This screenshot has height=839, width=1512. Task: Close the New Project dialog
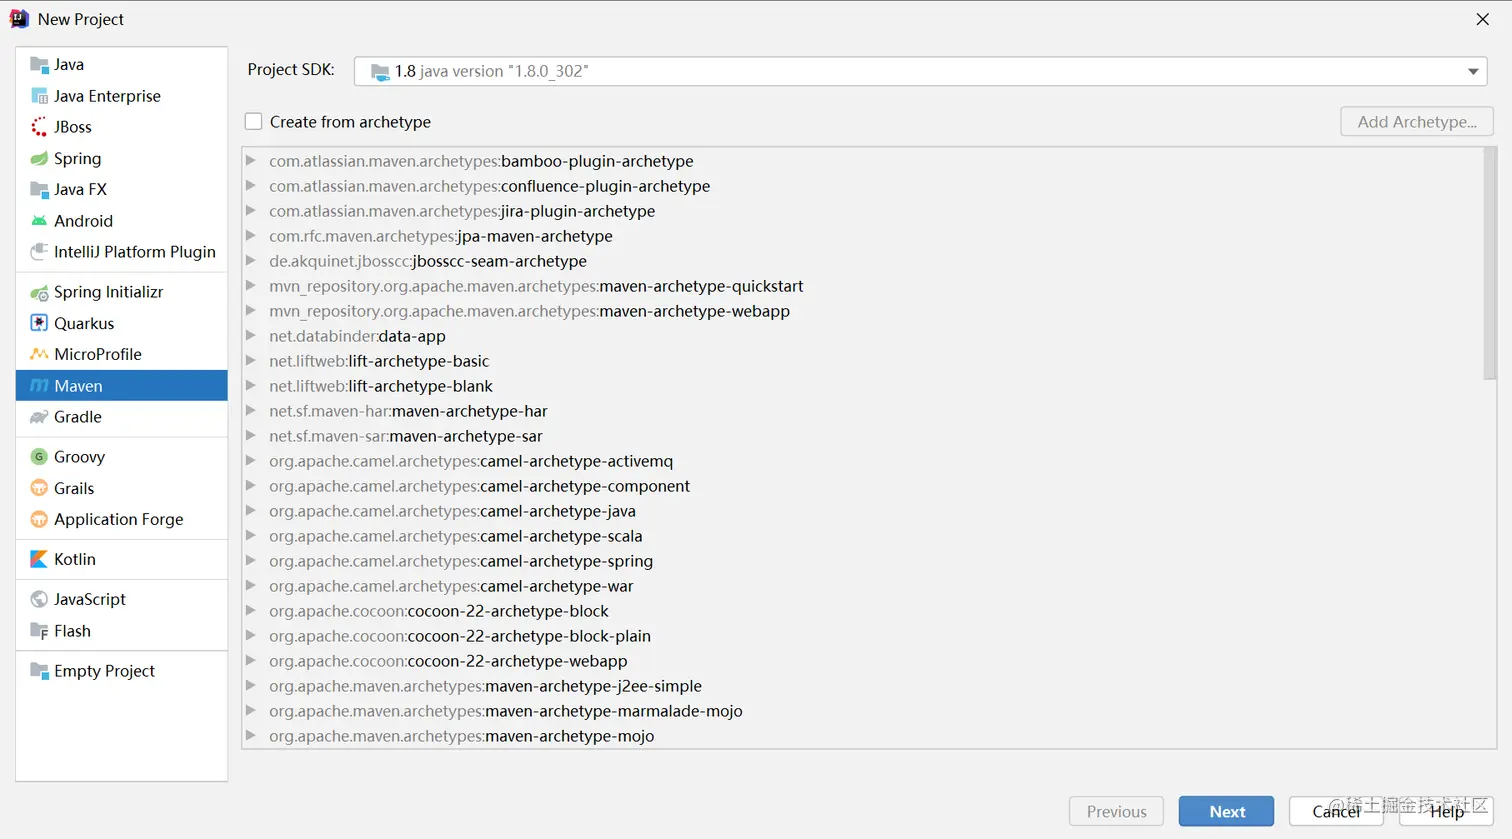pyautogui.click(x=1482, y=19)
